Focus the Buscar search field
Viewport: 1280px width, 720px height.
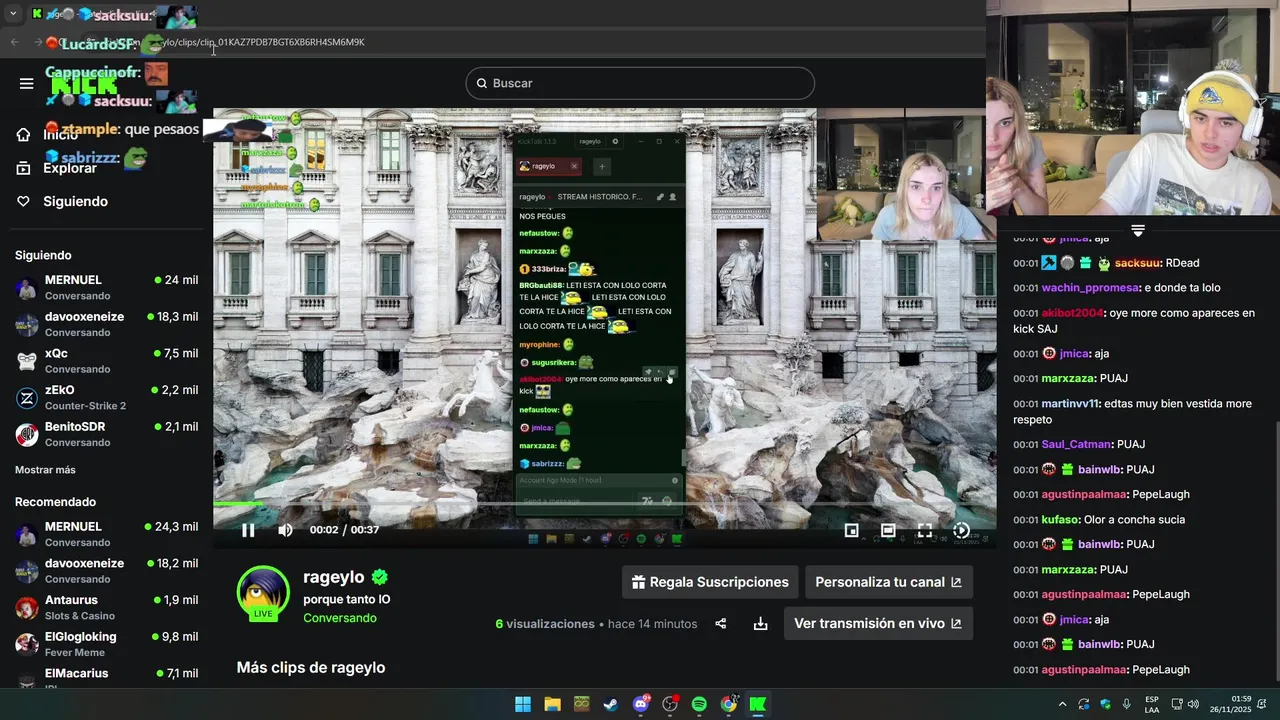(640, 83)
